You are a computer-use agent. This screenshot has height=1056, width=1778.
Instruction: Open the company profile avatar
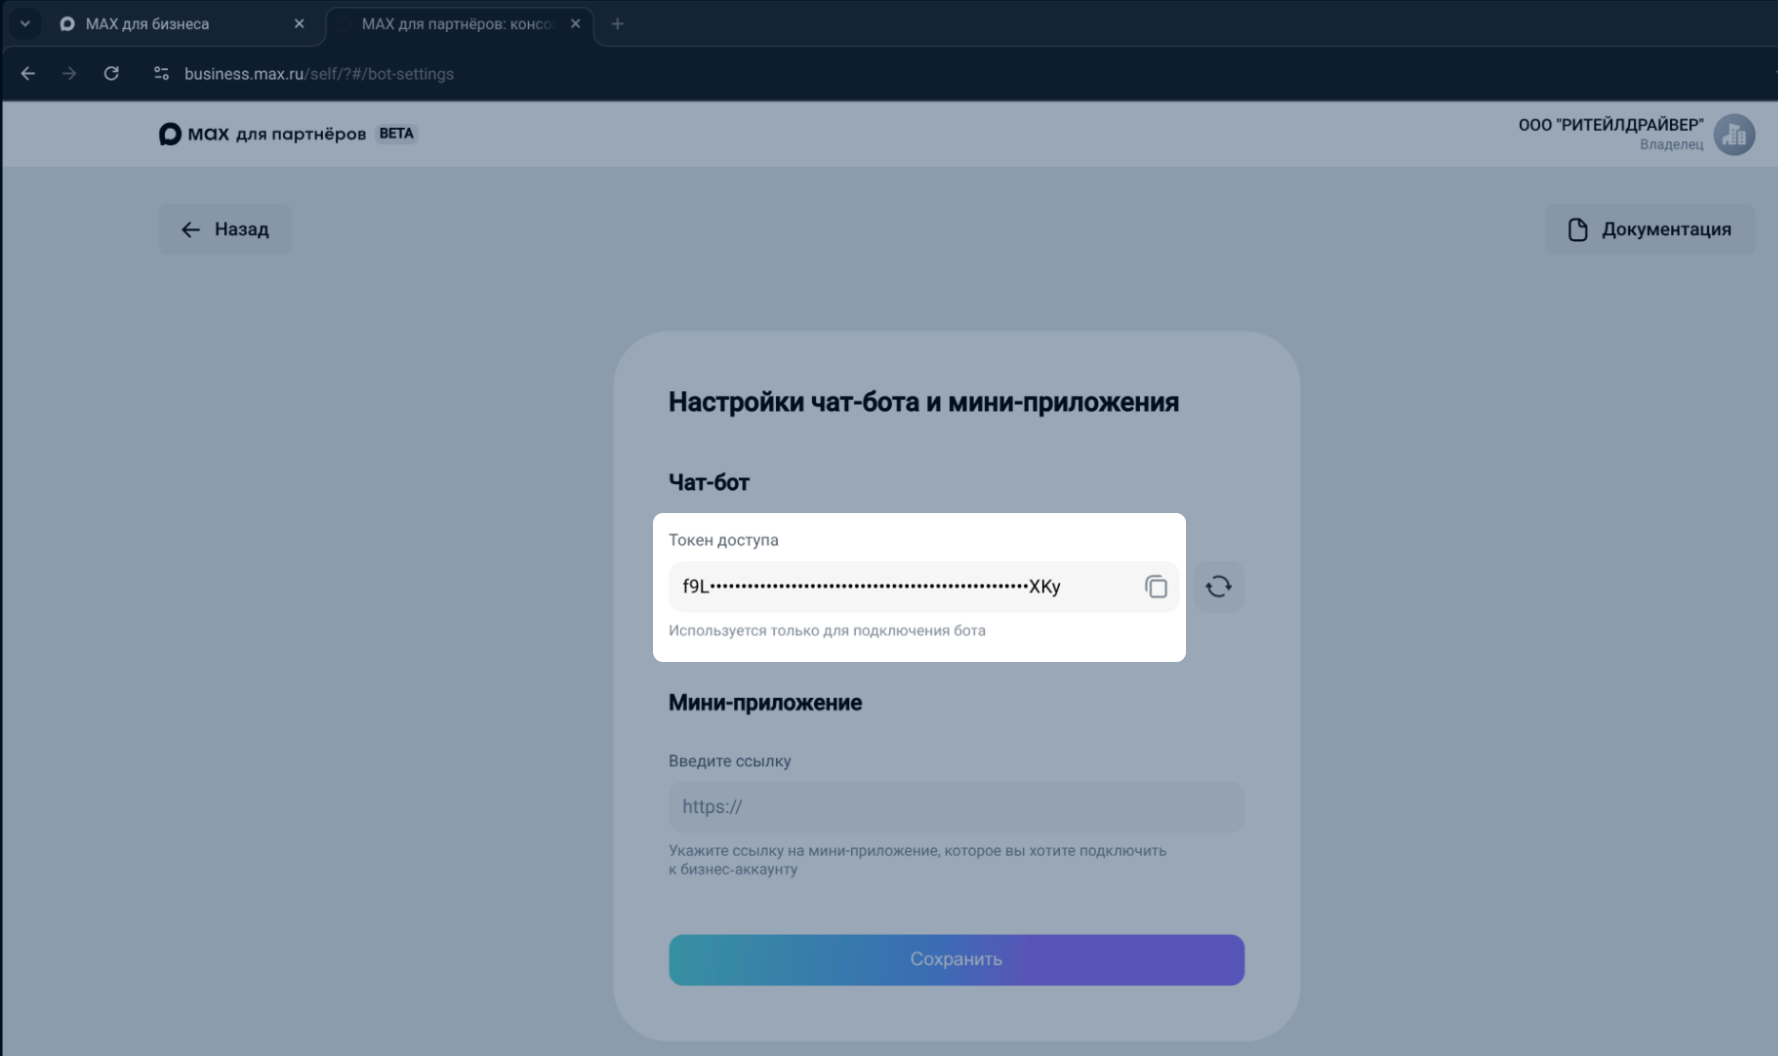click(1734, 134)
